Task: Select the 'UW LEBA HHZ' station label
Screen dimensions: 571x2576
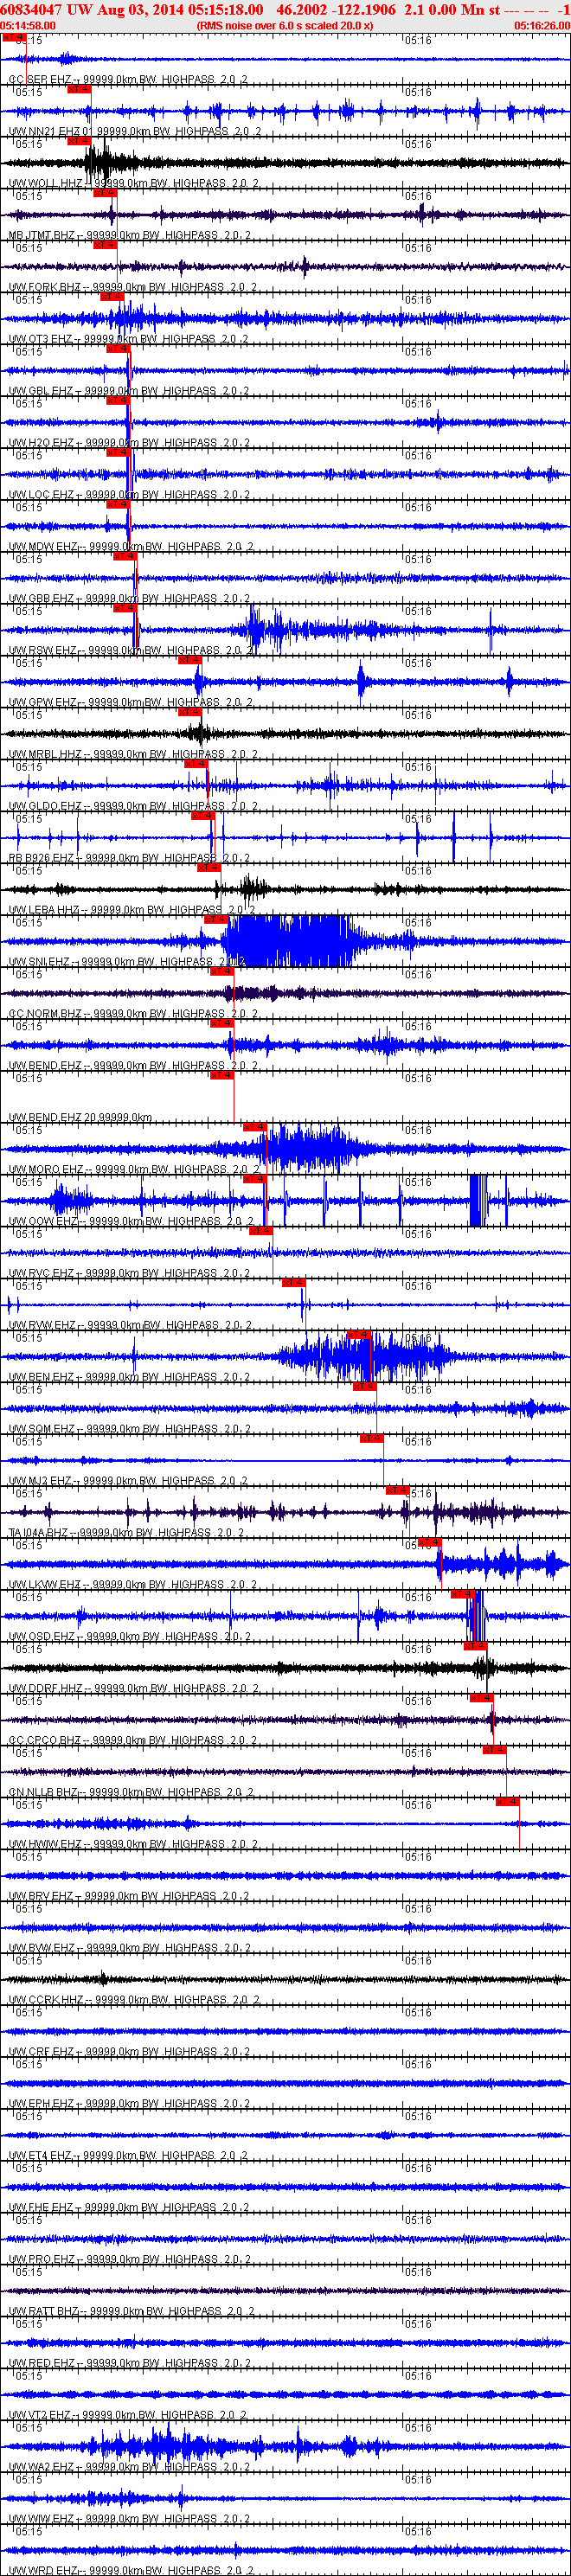Action: [x=44, y=911]
